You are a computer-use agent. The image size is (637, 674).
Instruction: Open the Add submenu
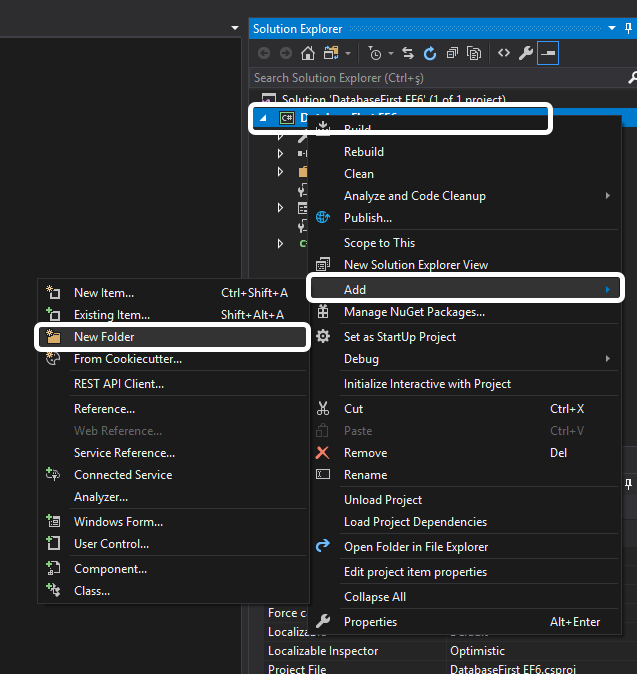coord(465,290)
